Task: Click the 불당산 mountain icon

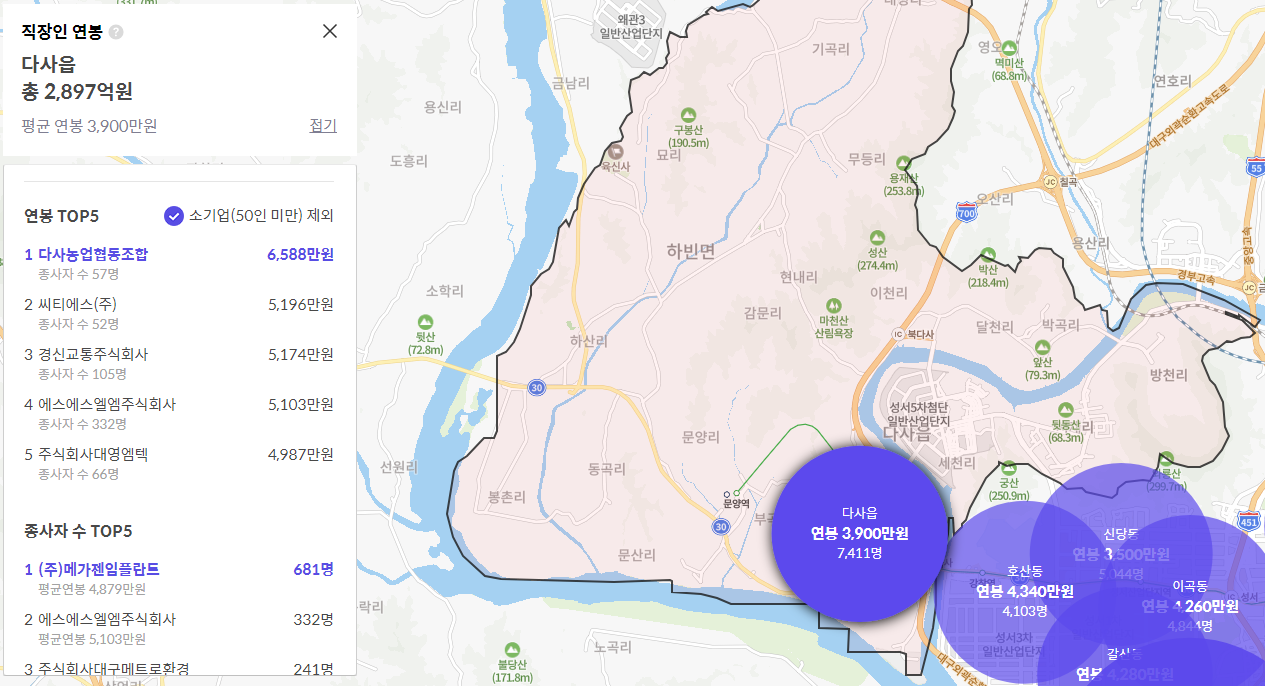Action: pyautogui.click(x=511, y=649)
